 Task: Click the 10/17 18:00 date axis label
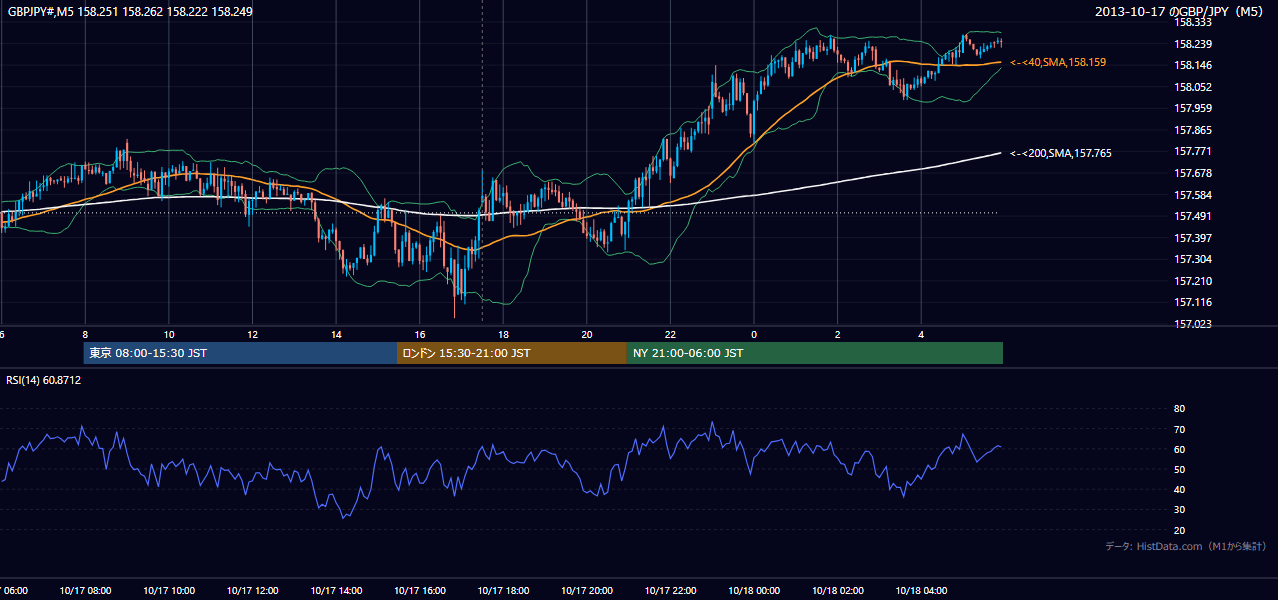coord(503,591)
